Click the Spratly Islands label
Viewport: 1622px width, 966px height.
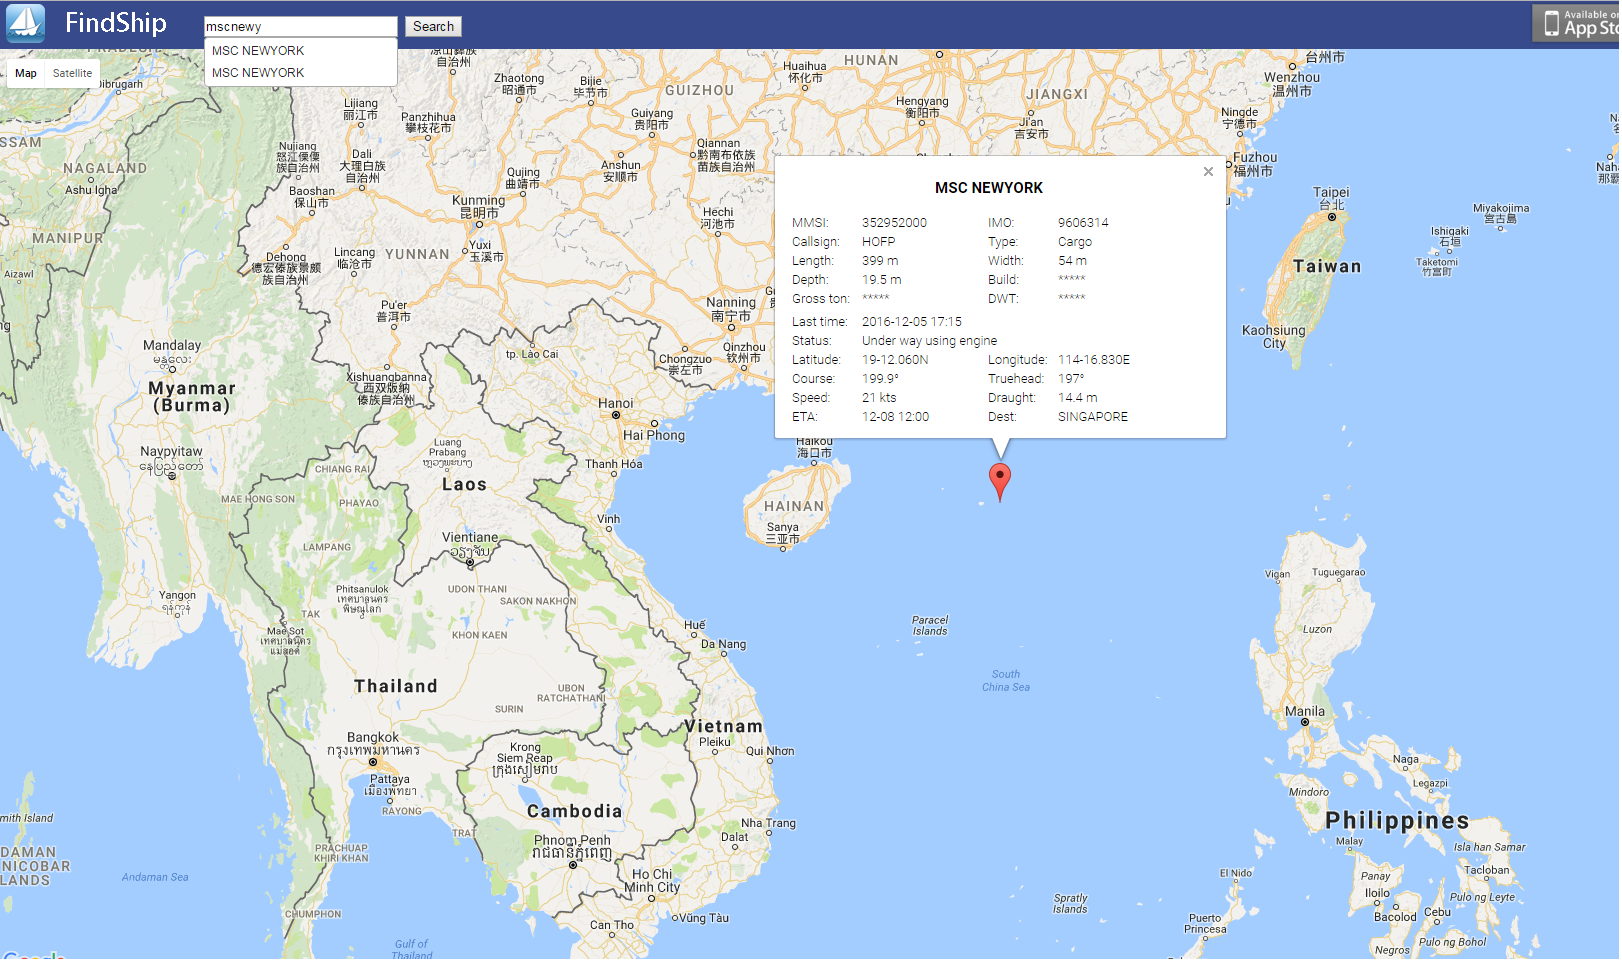[x=1070, y=904]
